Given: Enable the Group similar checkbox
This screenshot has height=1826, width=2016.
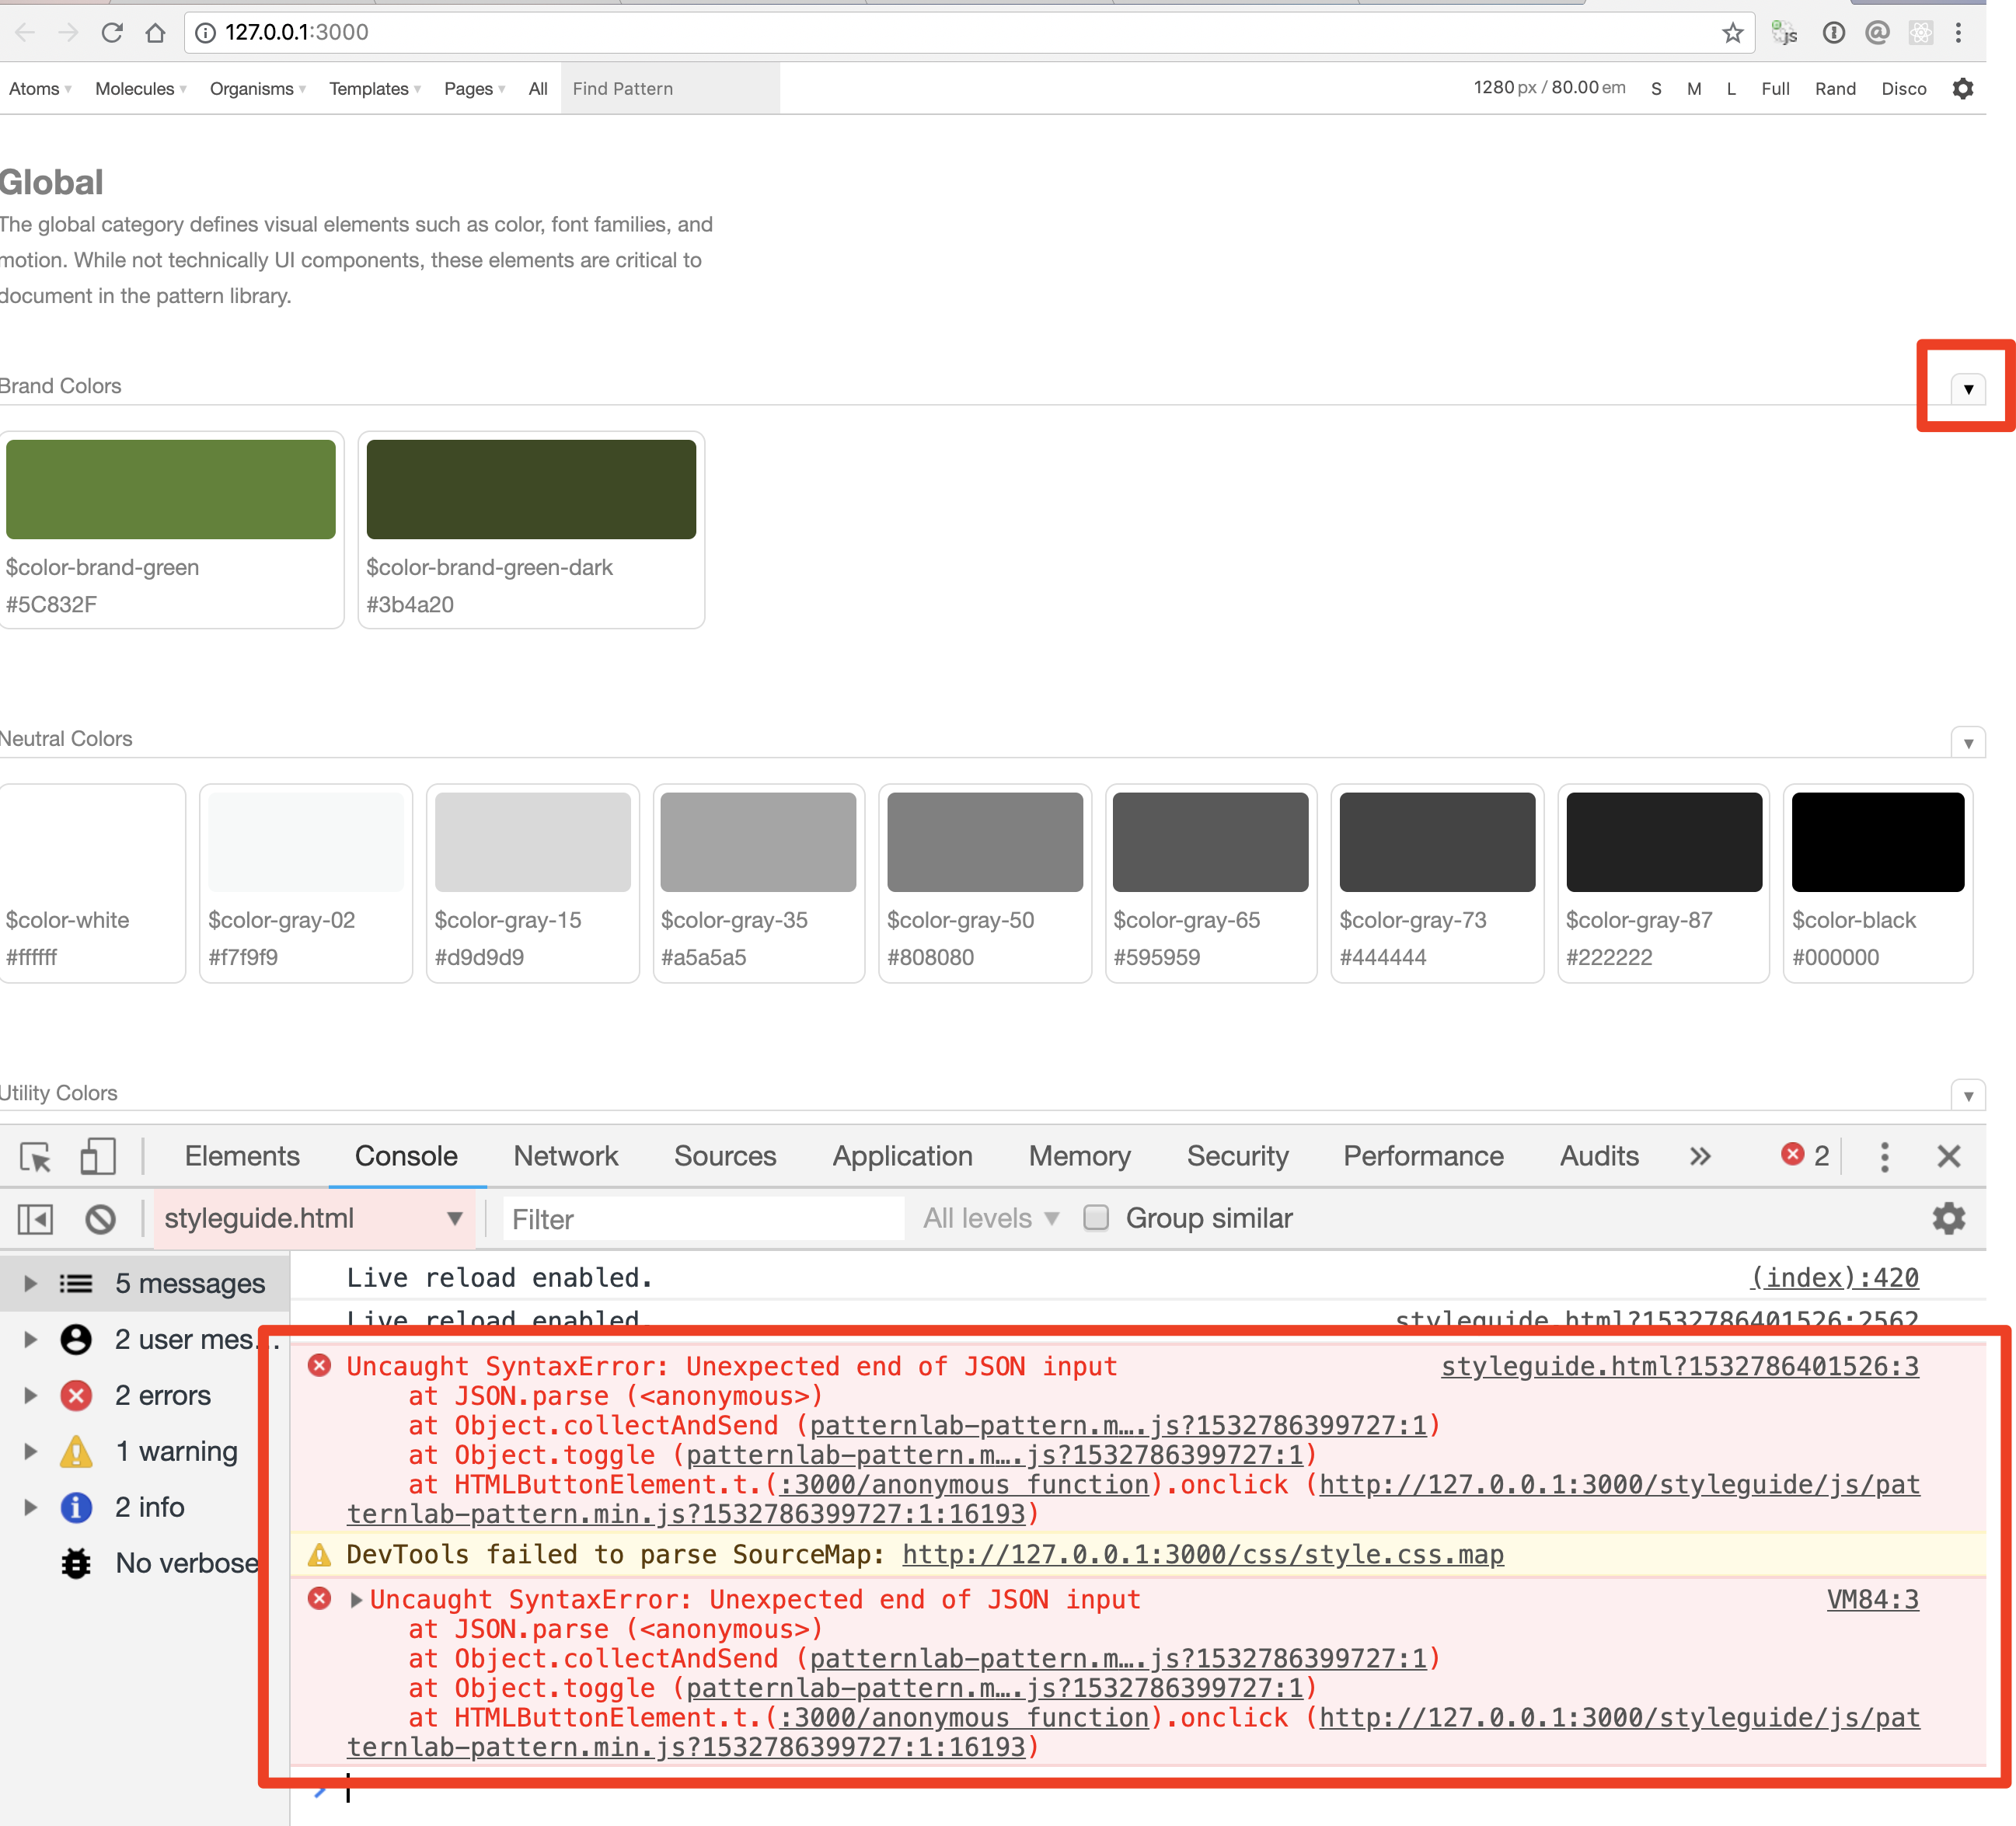Looking at the screenshot, I should 1096,1218.
